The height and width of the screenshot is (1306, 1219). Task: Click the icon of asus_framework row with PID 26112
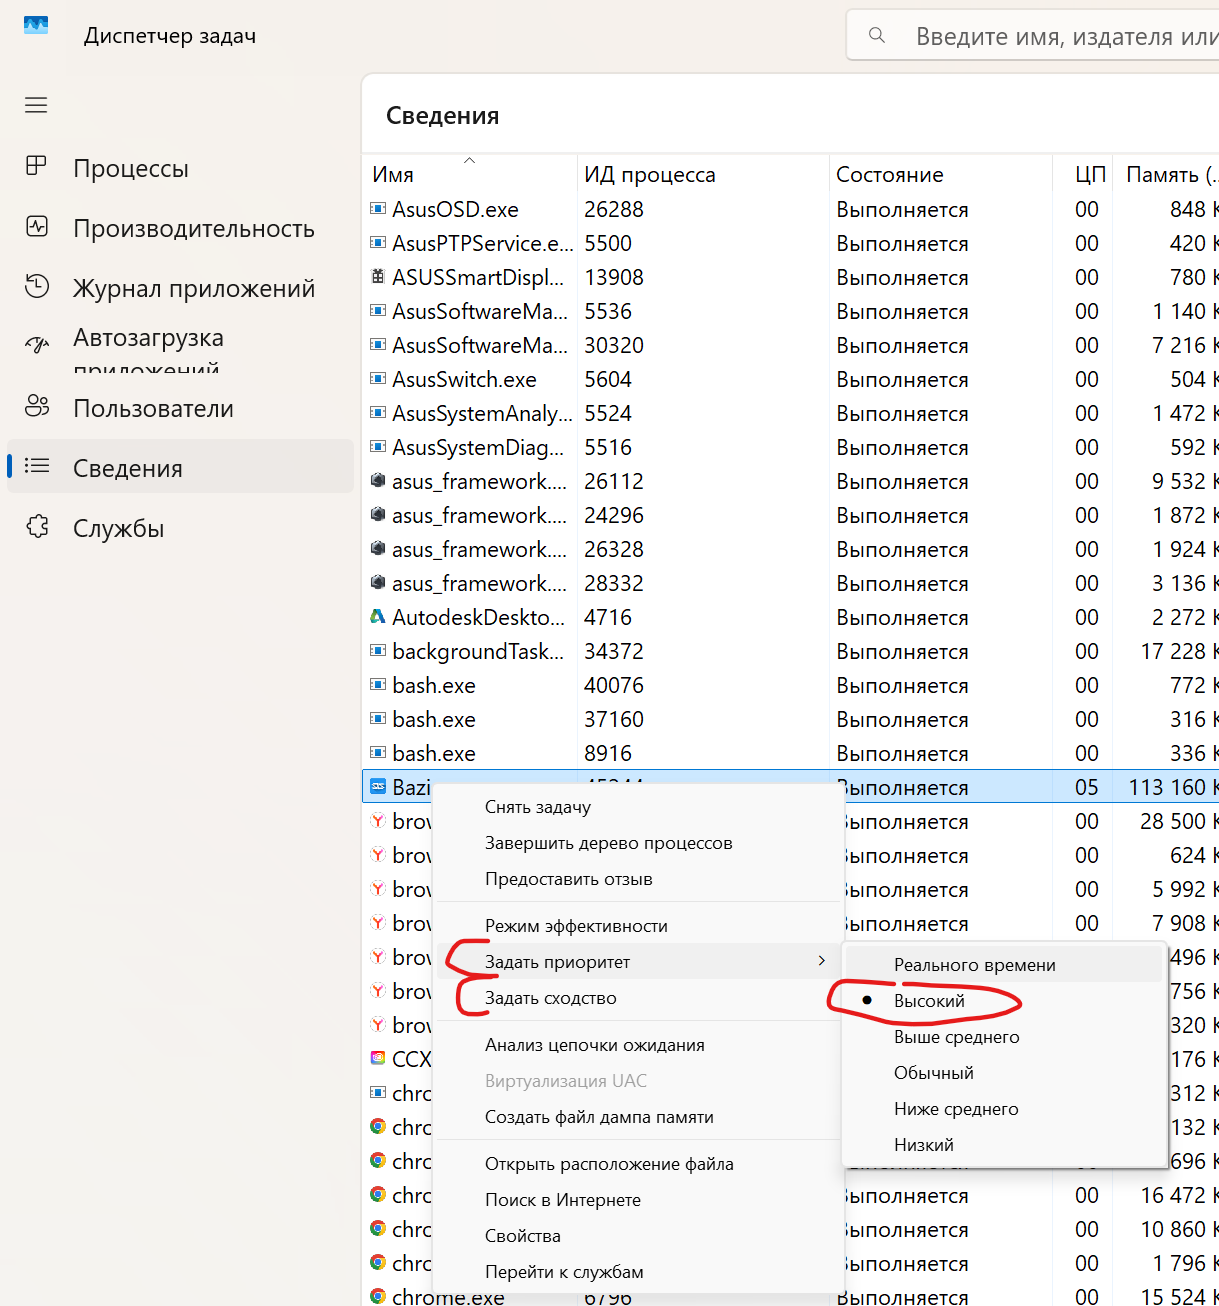(378, 481)
